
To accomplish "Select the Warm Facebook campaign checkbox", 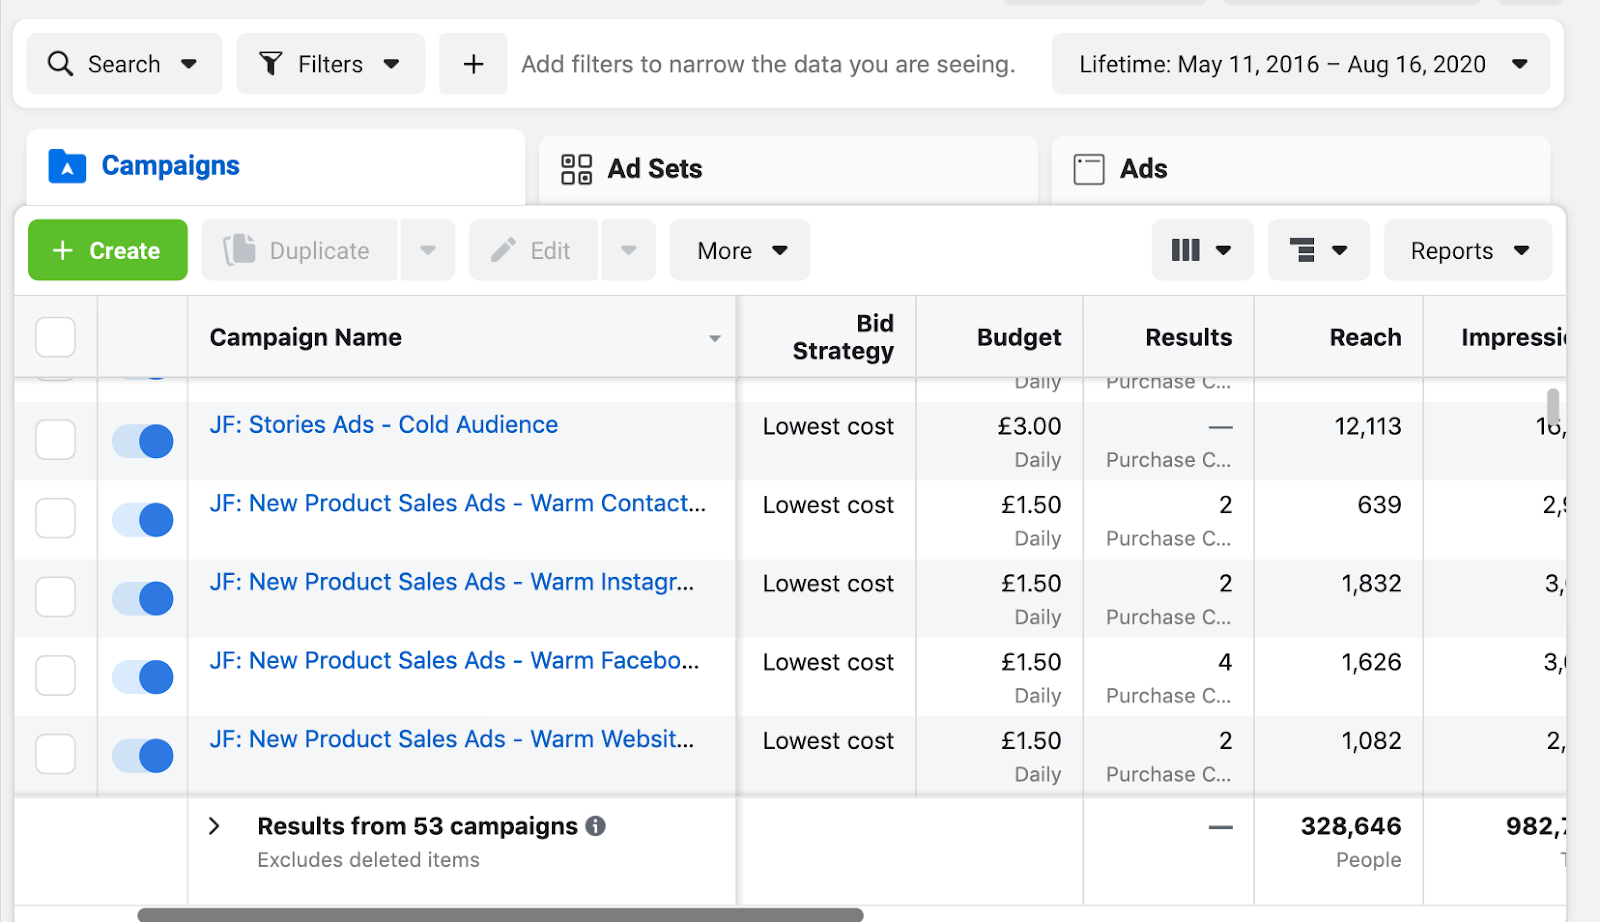I will click(56, 676).
